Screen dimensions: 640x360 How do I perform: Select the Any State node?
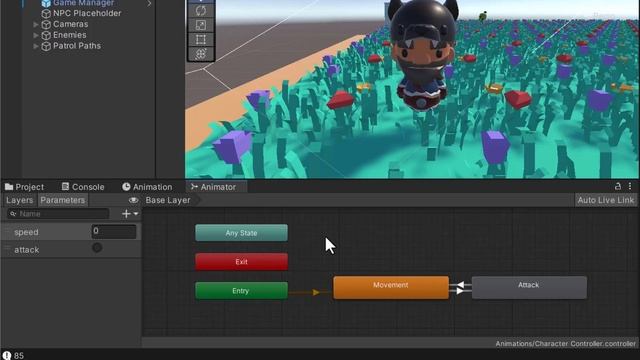[x=241, y=233]
